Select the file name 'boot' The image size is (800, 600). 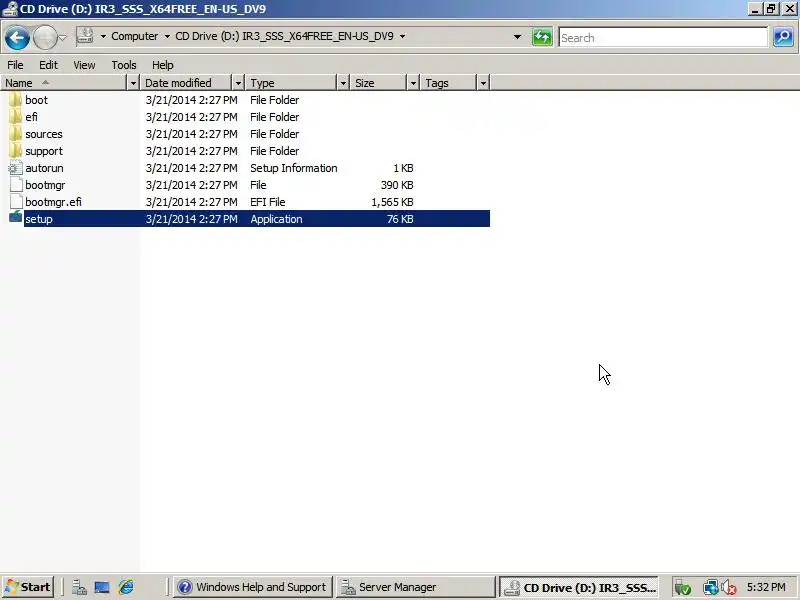coord(36,100)
